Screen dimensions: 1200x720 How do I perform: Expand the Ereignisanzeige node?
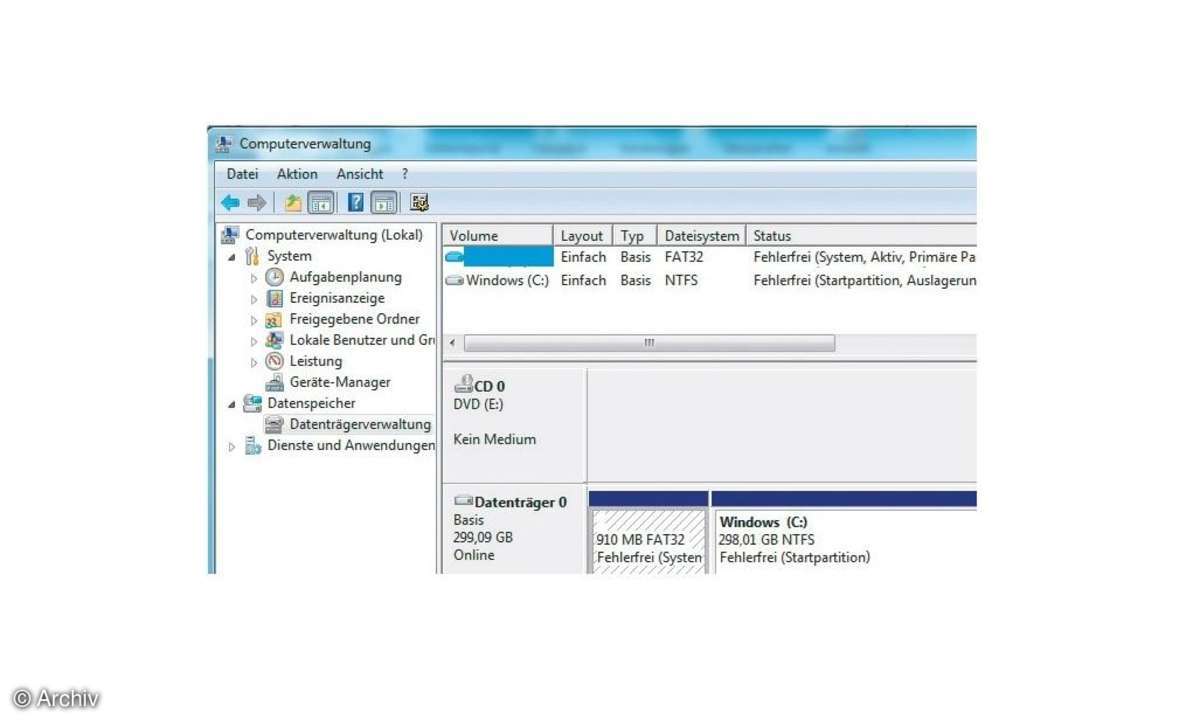(x=254, y=299)
